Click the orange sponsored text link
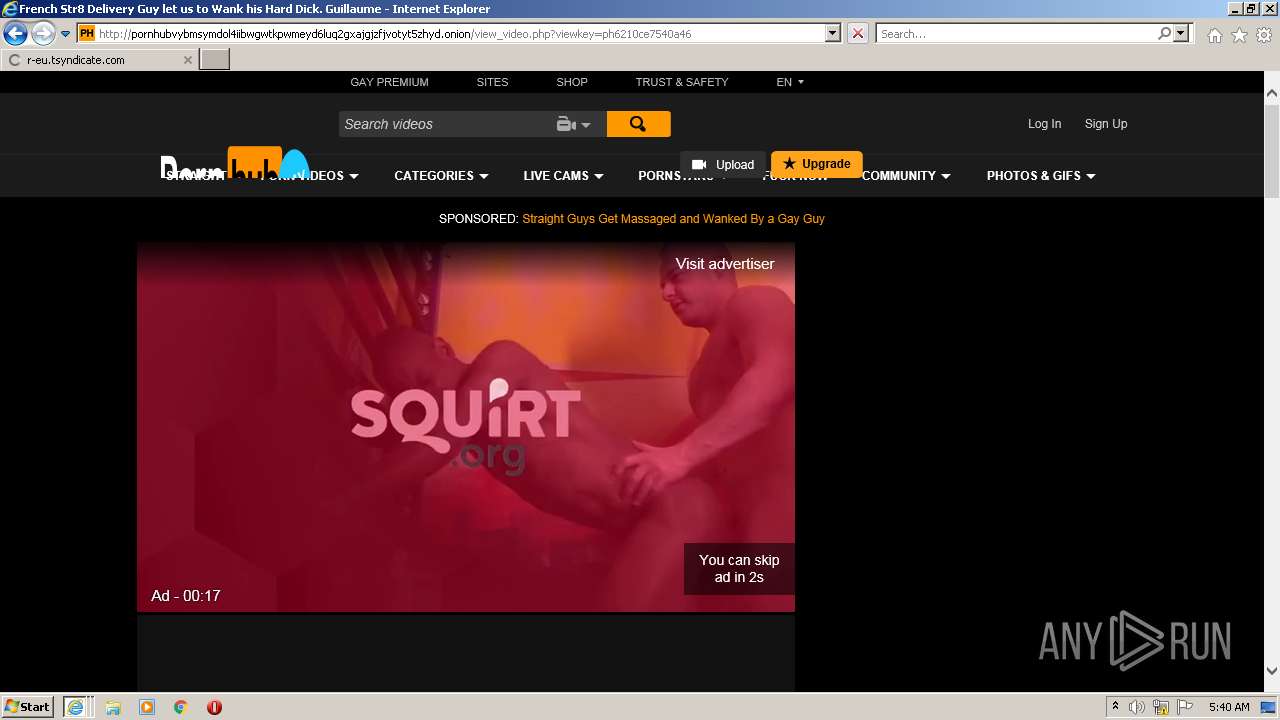This screenshot has width=1280, height=720. (673, 219)
